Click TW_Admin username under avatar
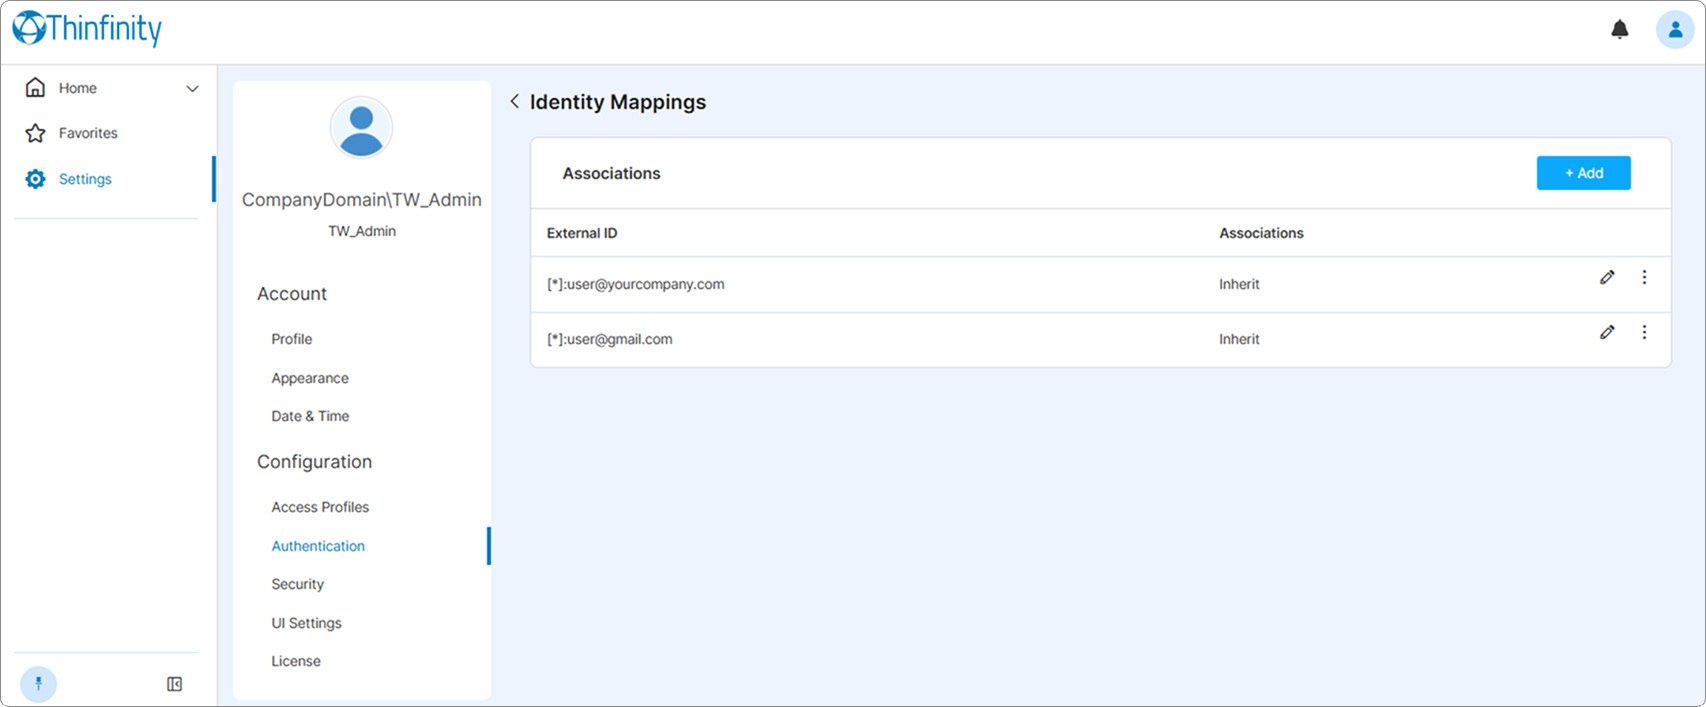 coord(362,231)
